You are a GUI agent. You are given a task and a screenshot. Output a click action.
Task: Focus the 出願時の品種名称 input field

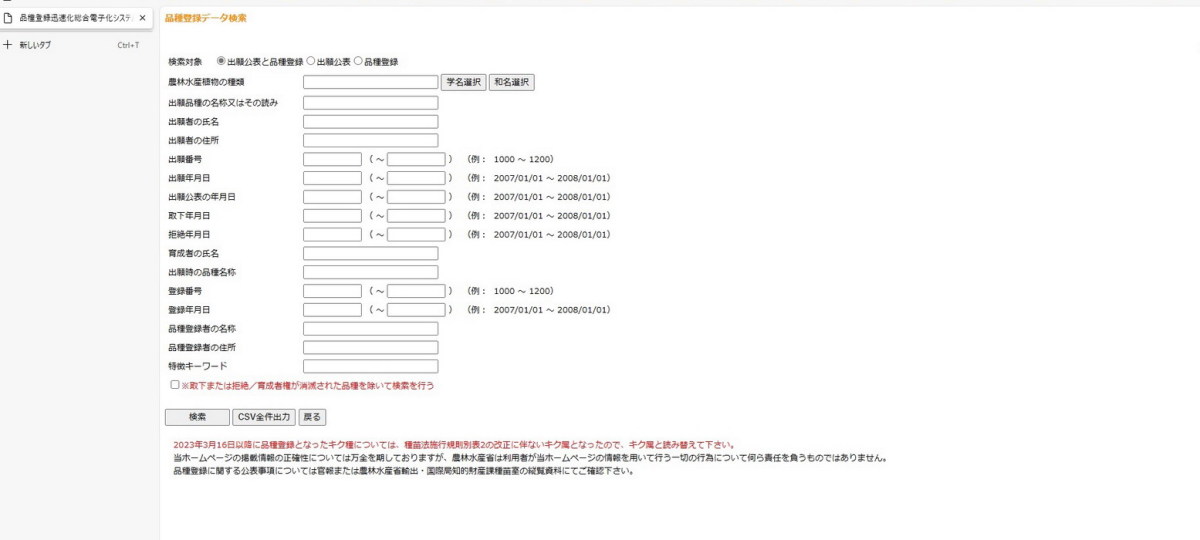pyautogui.click(x=371, y=272)
